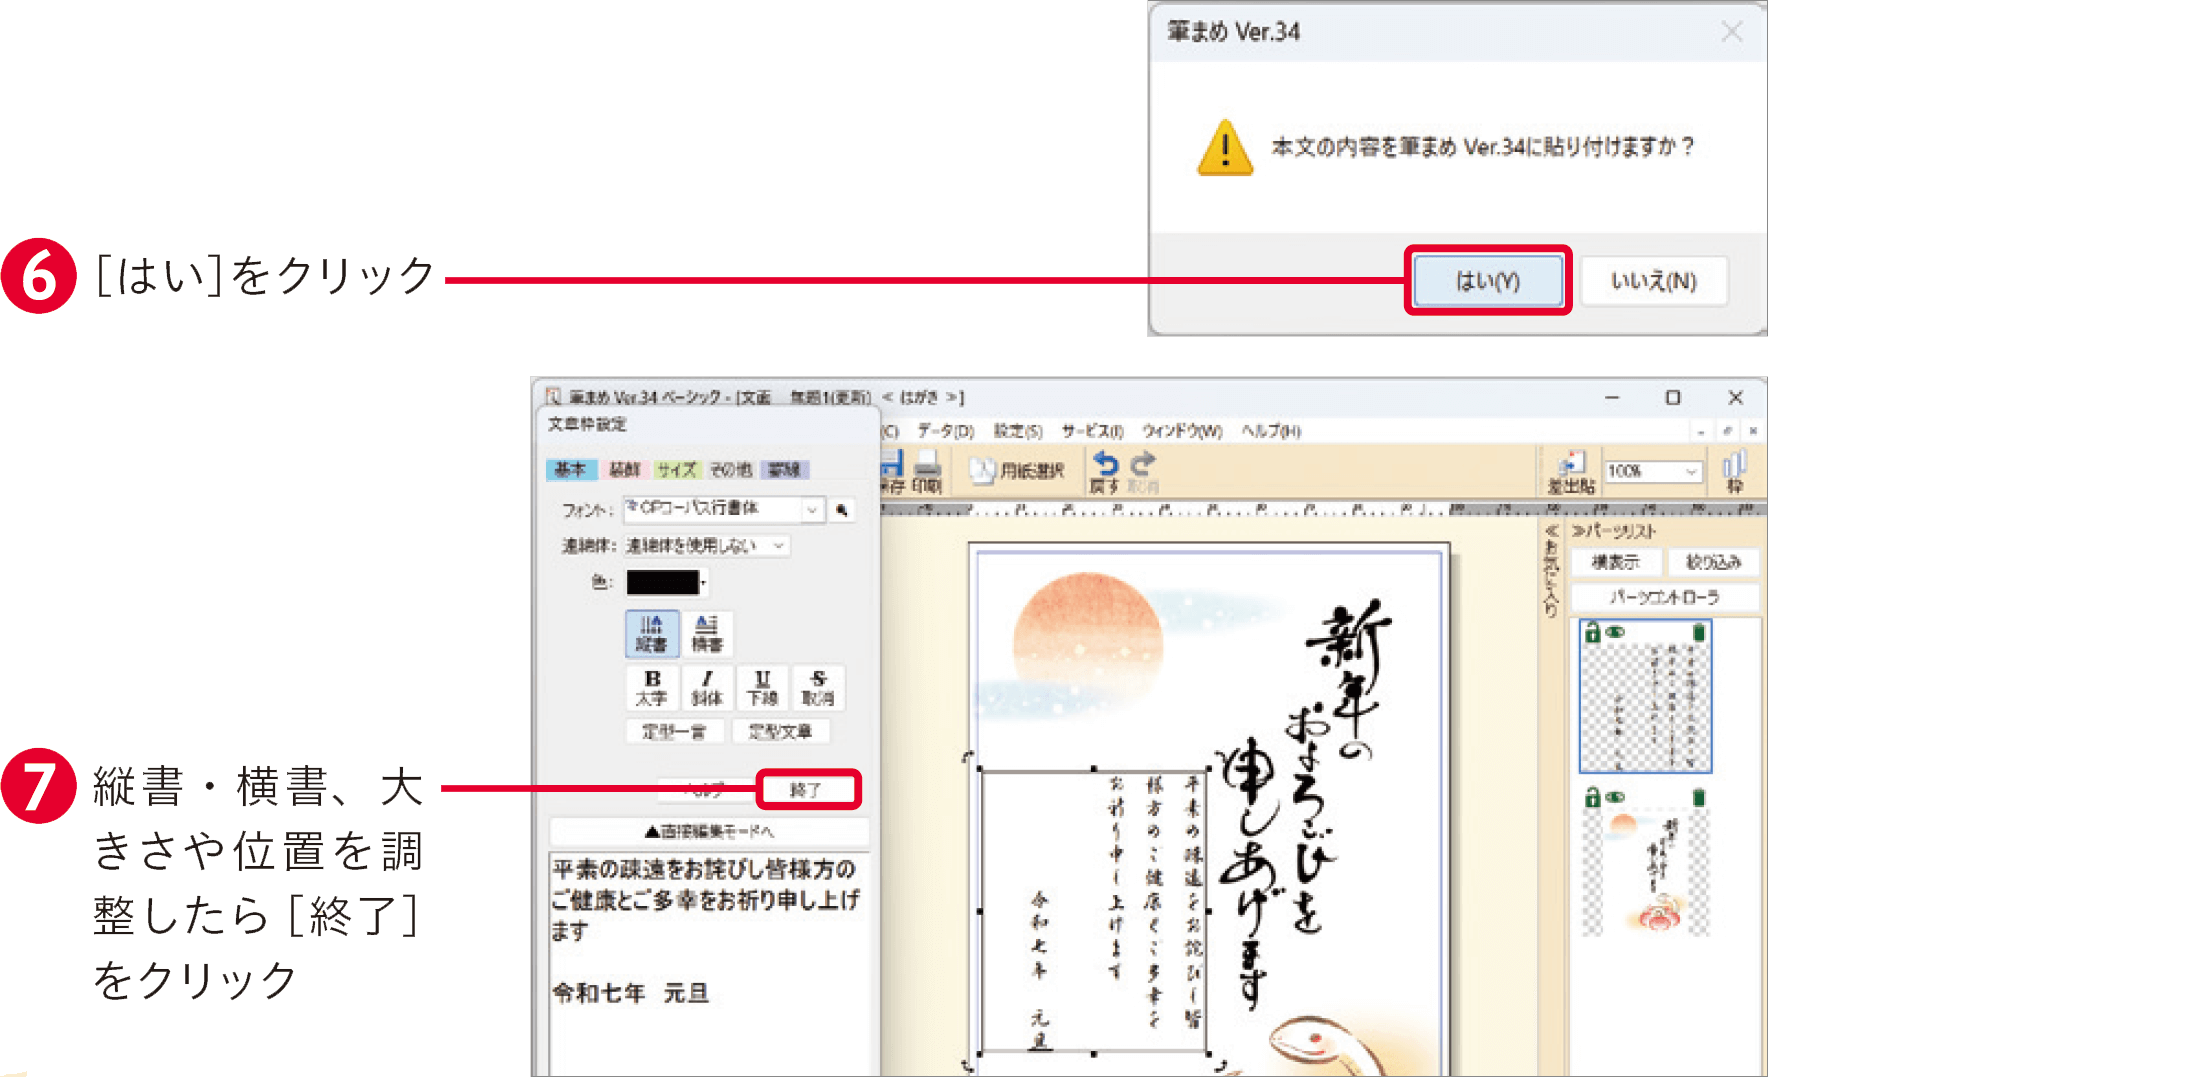
Task: Toggle 斜体 italic formatting
Action: pos(707,688)
